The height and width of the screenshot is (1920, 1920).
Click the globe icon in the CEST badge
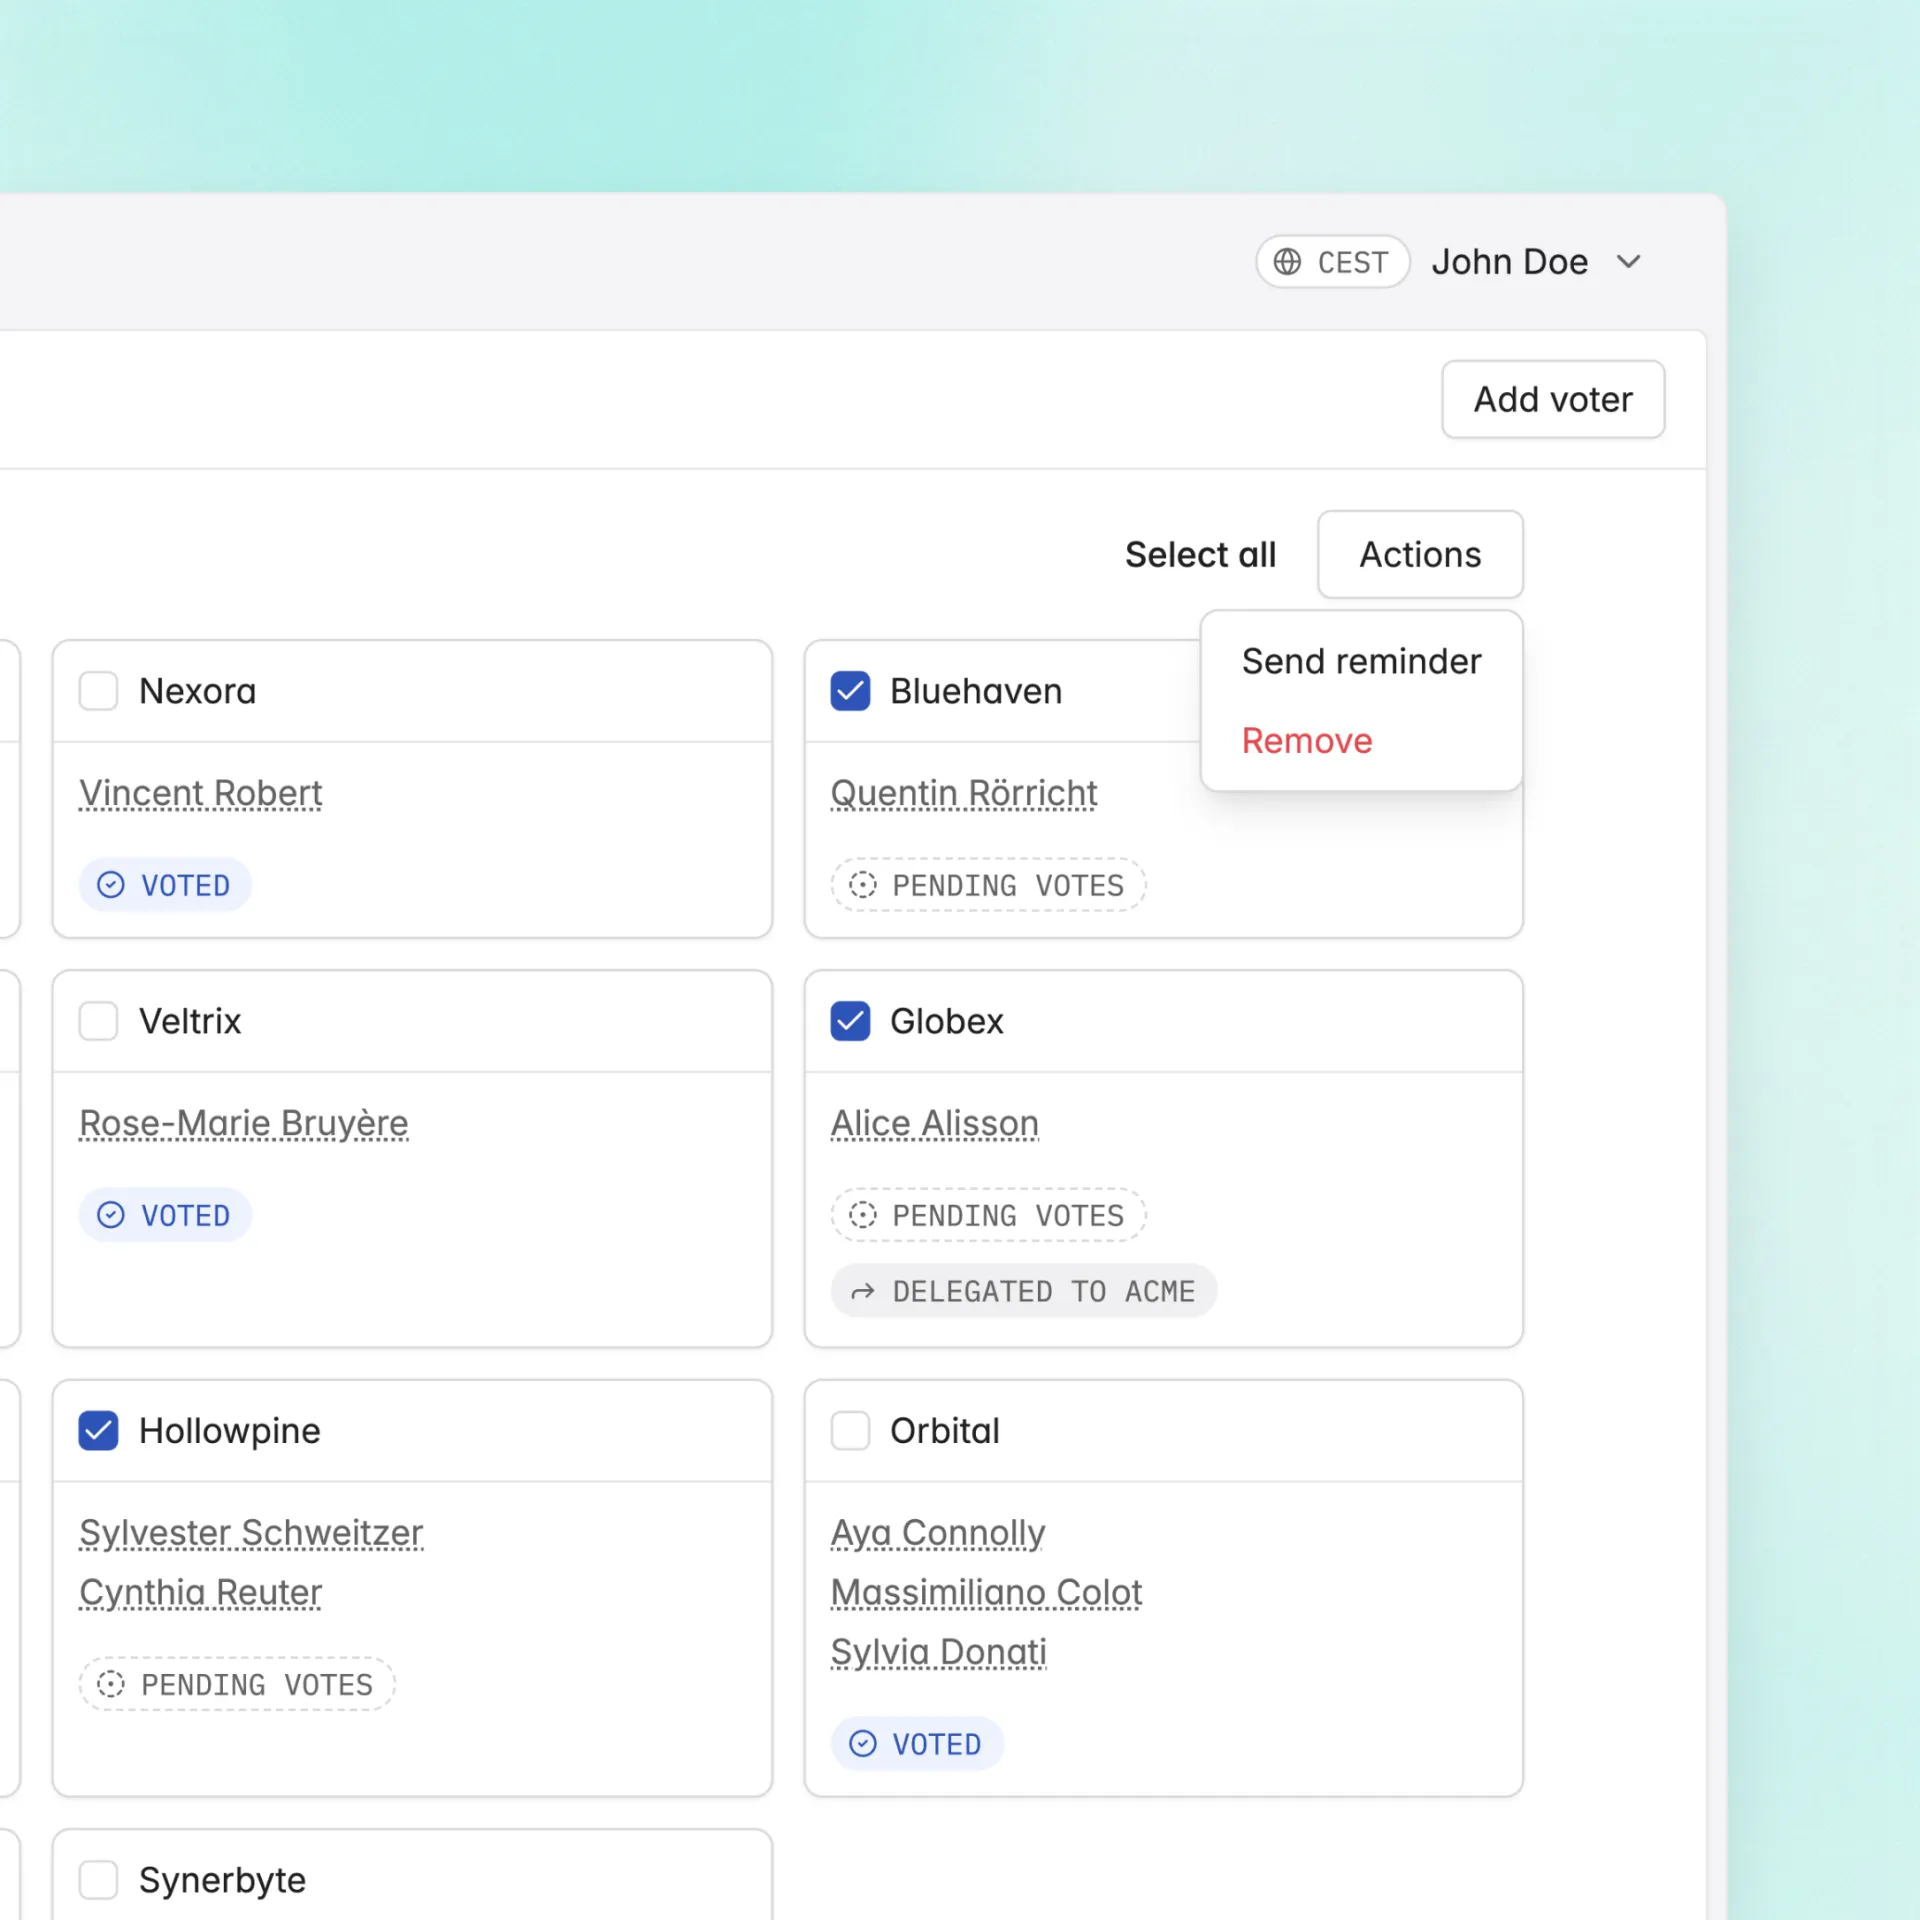1287,262
